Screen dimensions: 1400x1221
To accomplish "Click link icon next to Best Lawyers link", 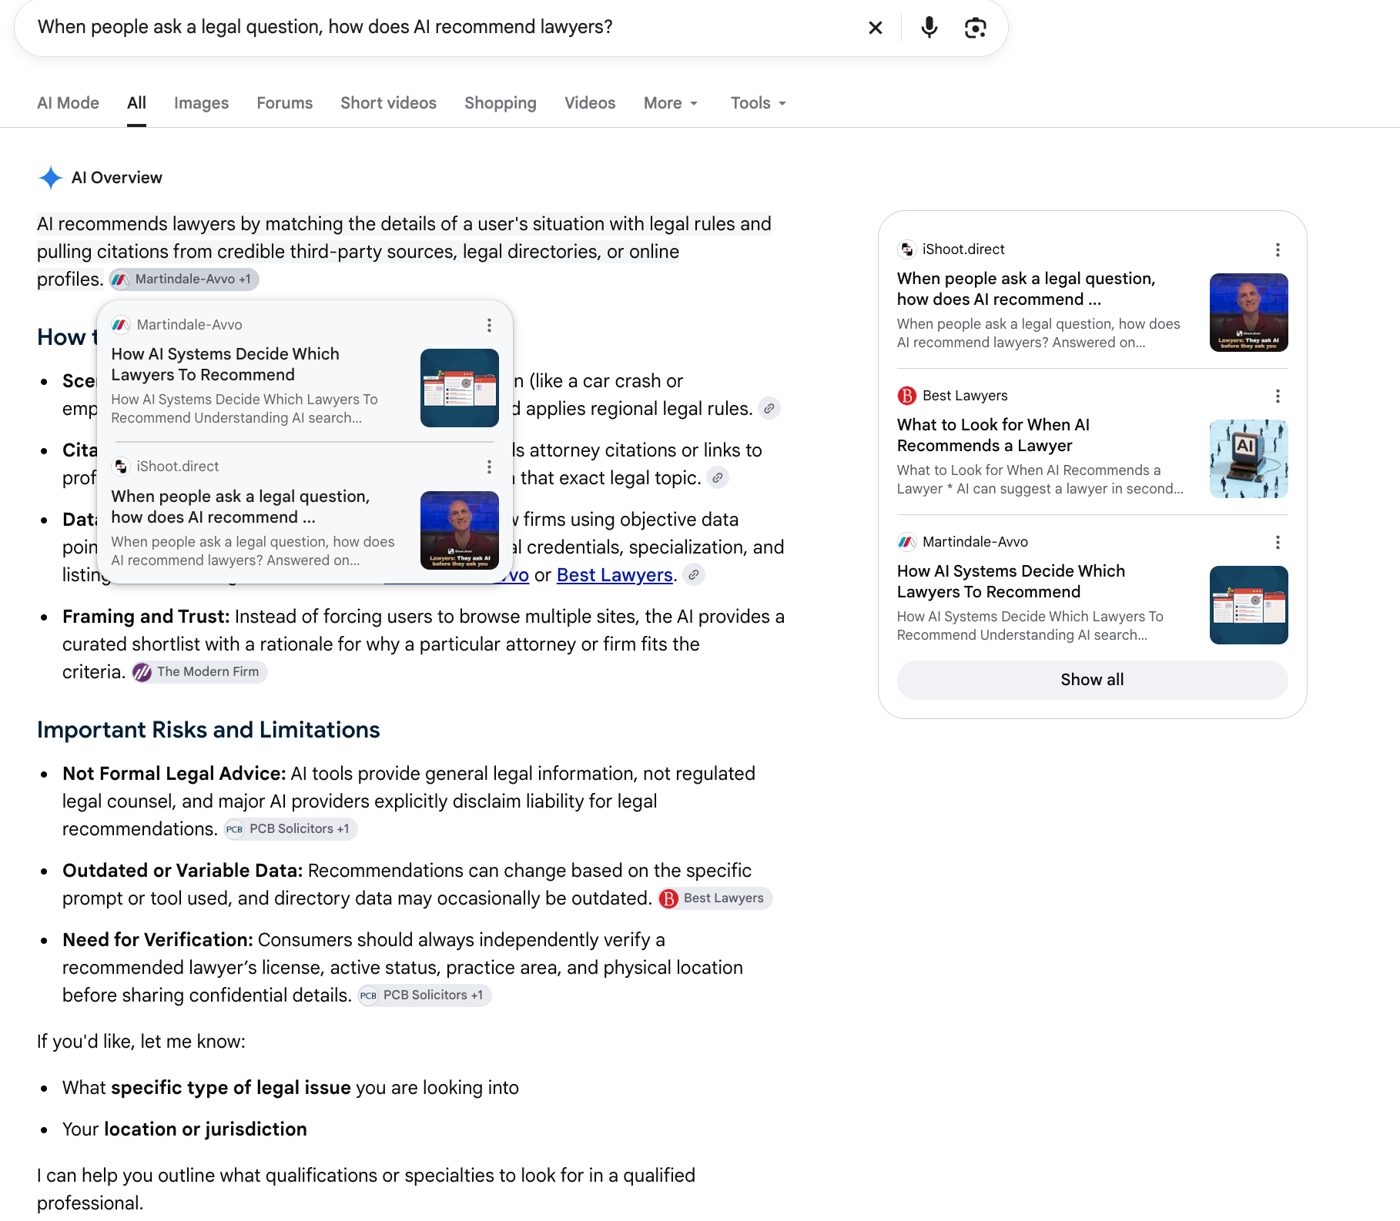I will (694, 575).
